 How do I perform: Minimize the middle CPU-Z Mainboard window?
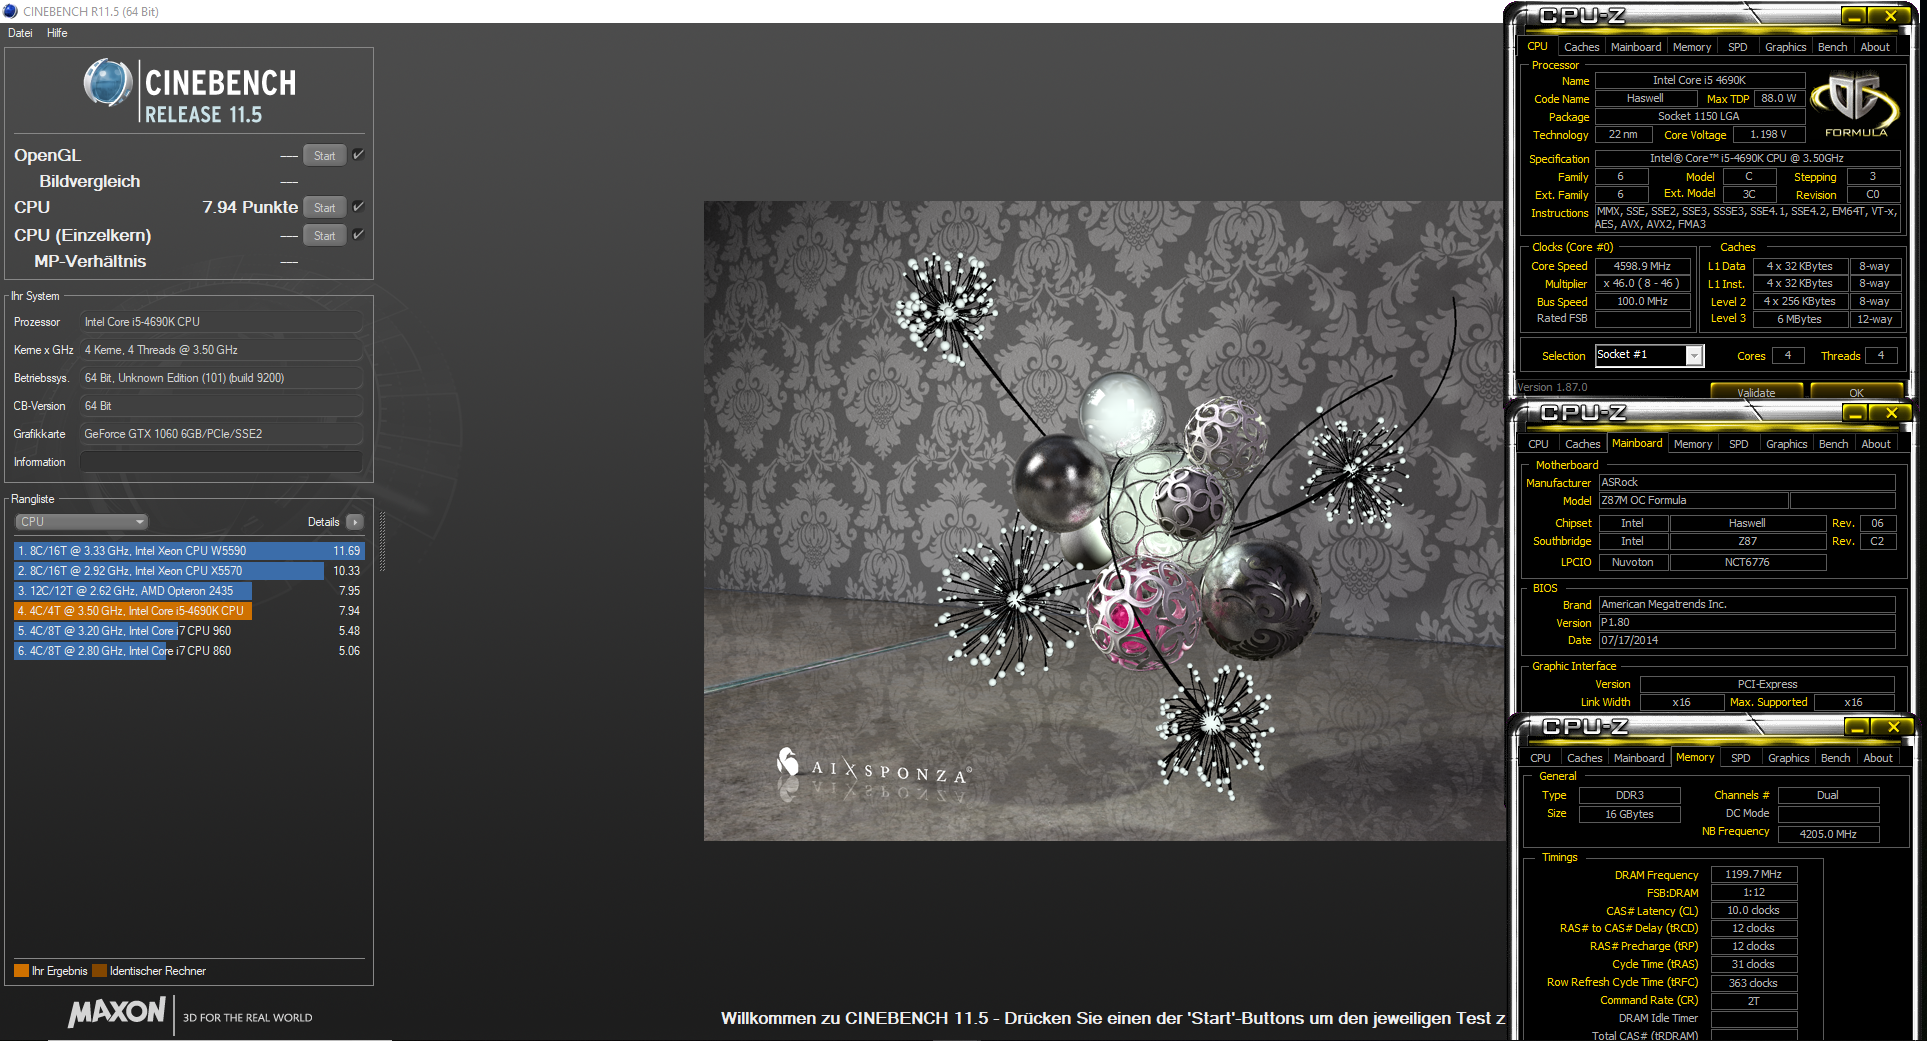[x=1855, y=413]
